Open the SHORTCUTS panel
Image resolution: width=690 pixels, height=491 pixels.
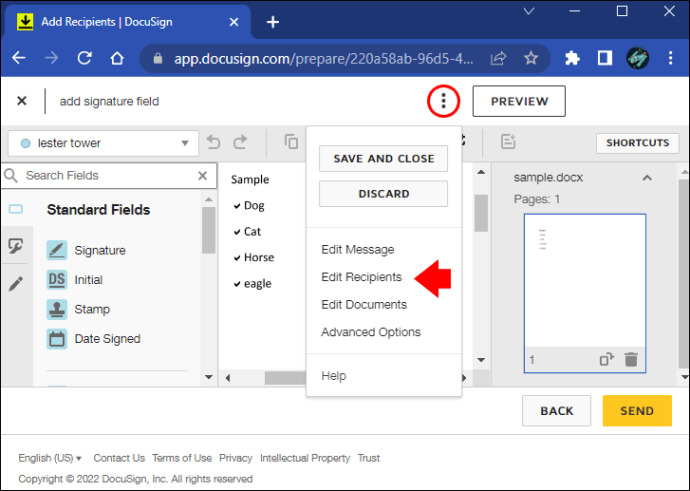pos(637,143)
